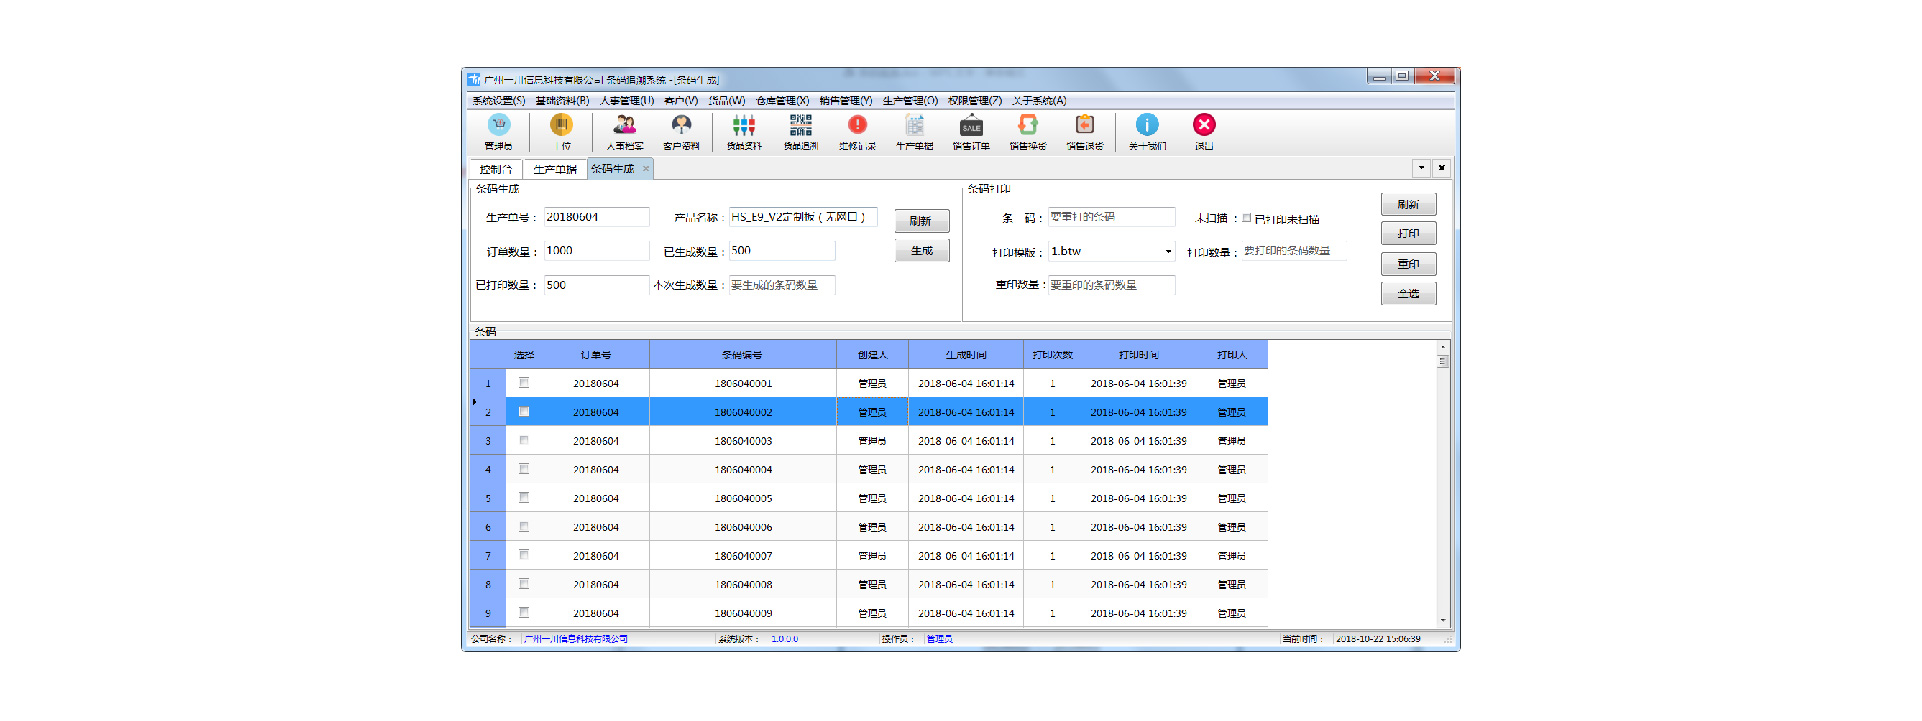Click 刷新 button in barcode print panel
Screen dimensions: 1922x721
coord(1408,204)
